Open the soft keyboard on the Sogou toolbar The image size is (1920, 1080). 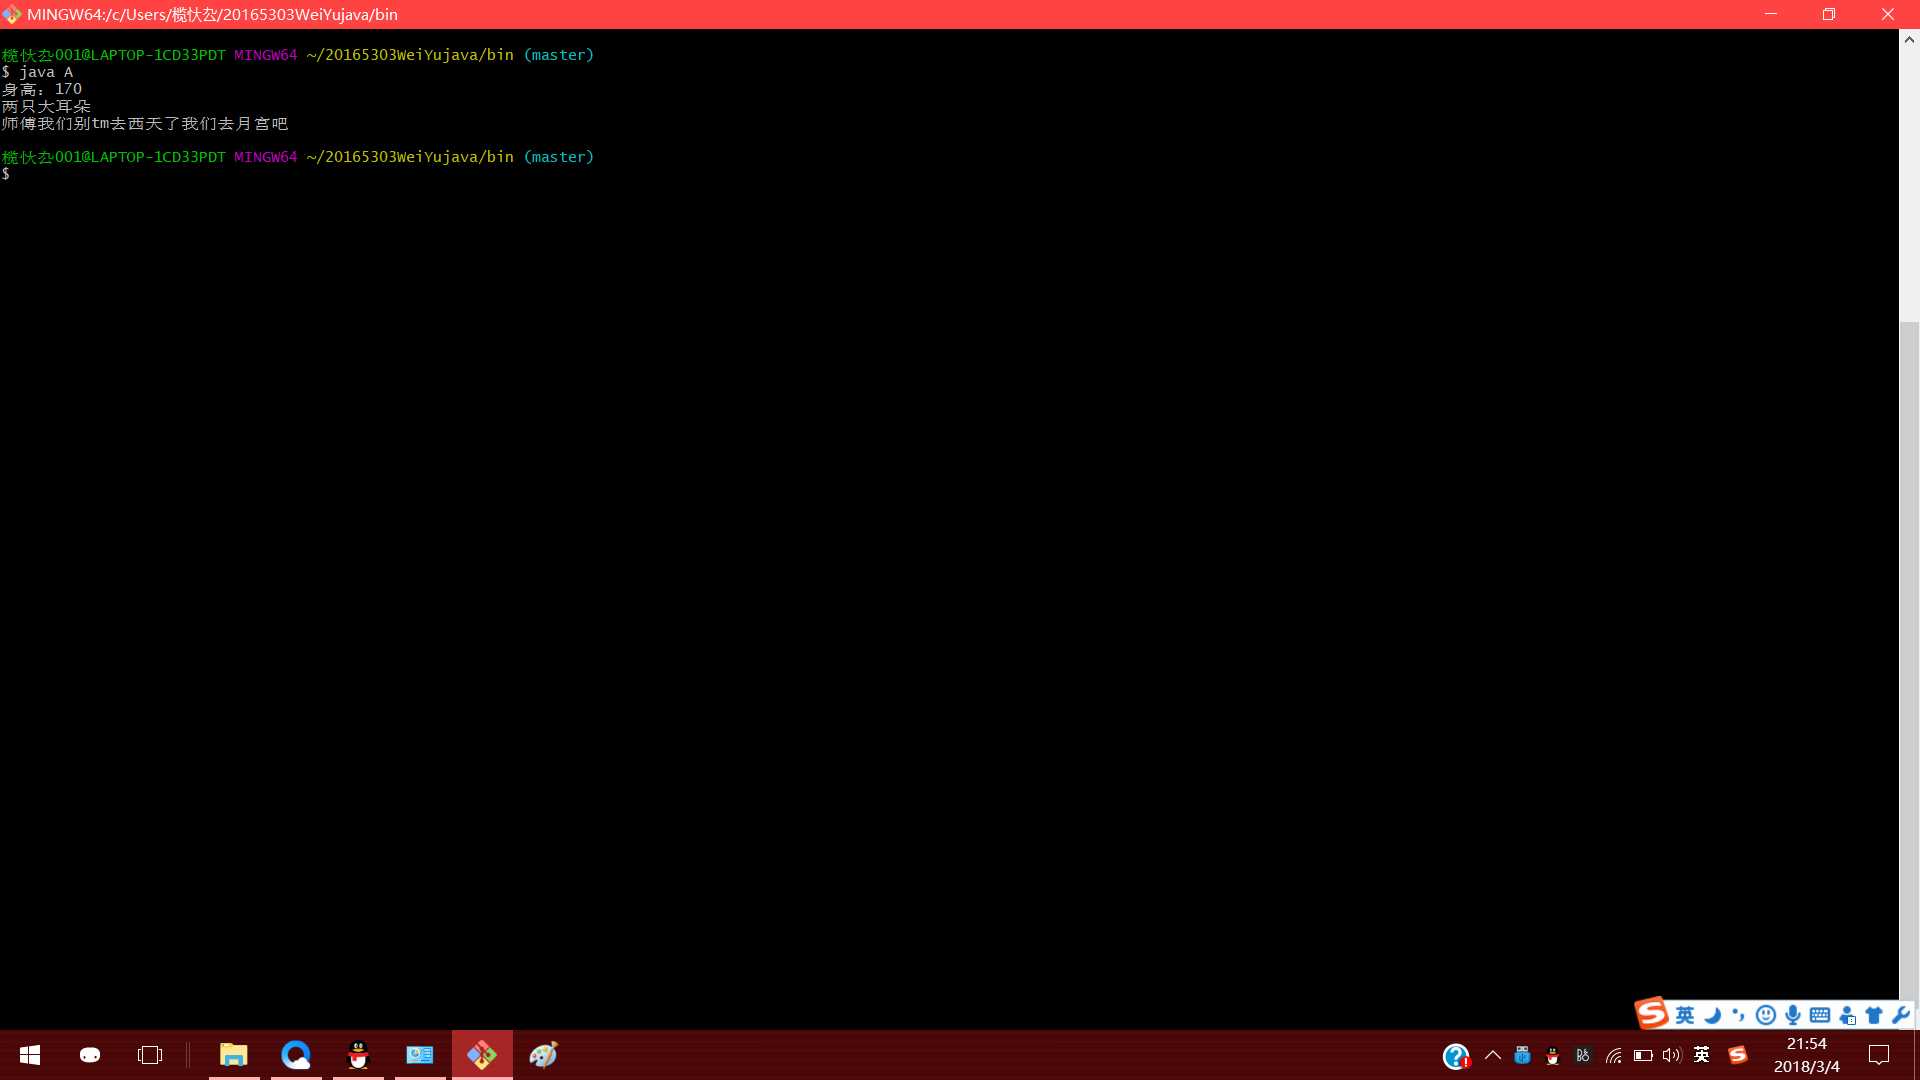click(1820, 1016)
